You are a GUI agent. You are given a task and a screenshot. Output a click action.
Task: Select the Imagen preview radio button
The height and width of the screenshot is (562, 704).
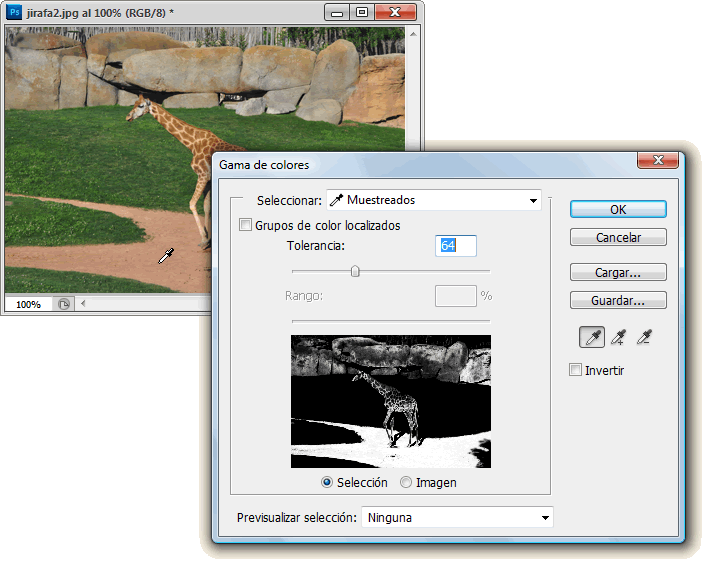tap(406, 482)
